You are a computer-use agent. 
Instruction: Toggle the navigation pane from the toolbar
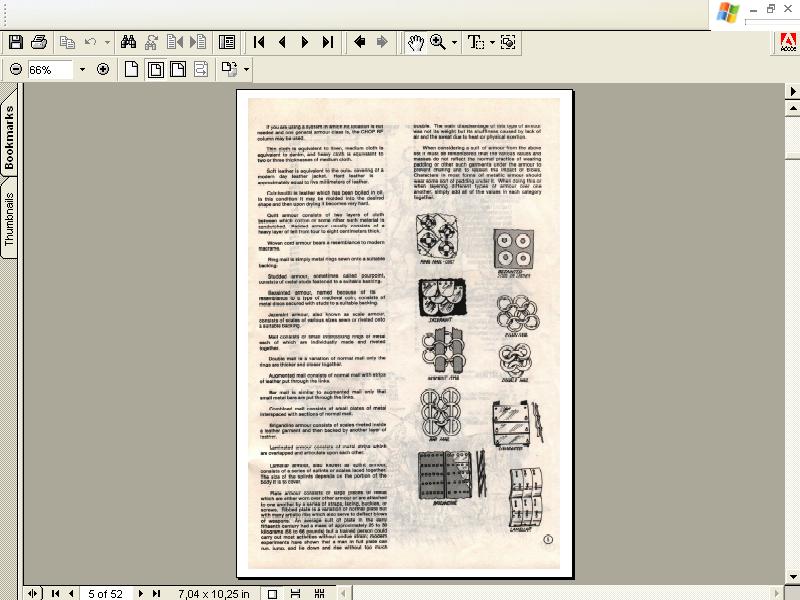point(227,42)
